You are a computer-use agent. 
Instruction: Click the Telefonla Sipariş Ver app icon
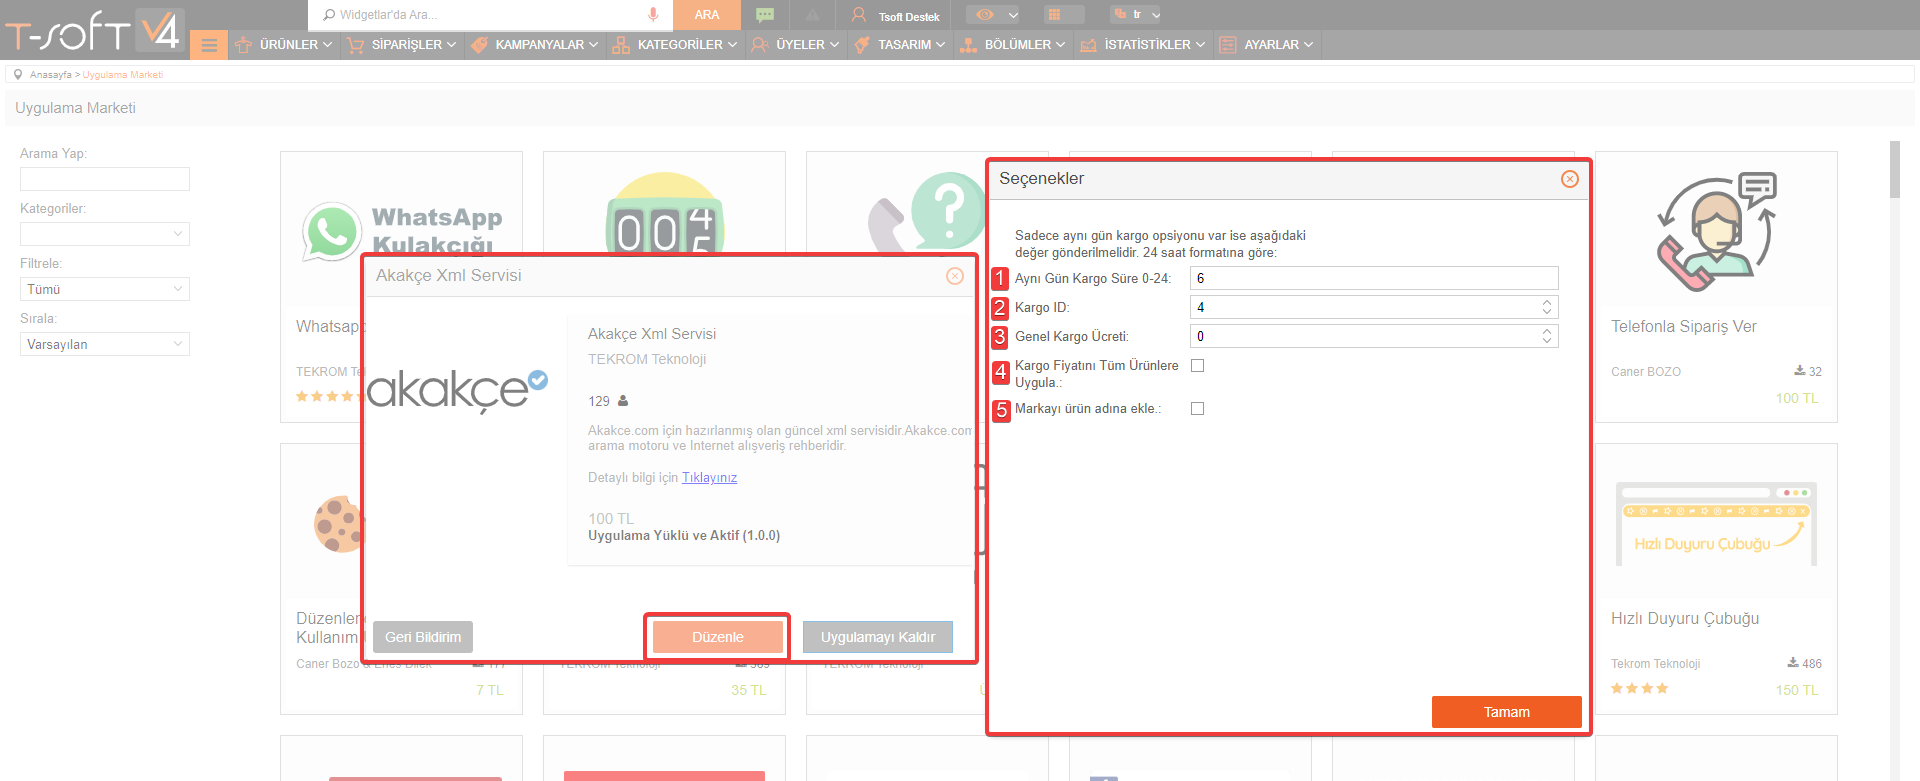1717,232
